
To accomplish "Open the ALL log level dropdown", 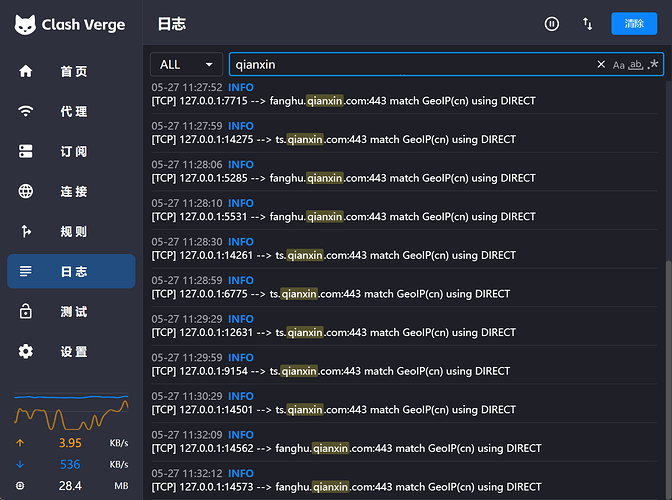I will [x=186, y=64].
